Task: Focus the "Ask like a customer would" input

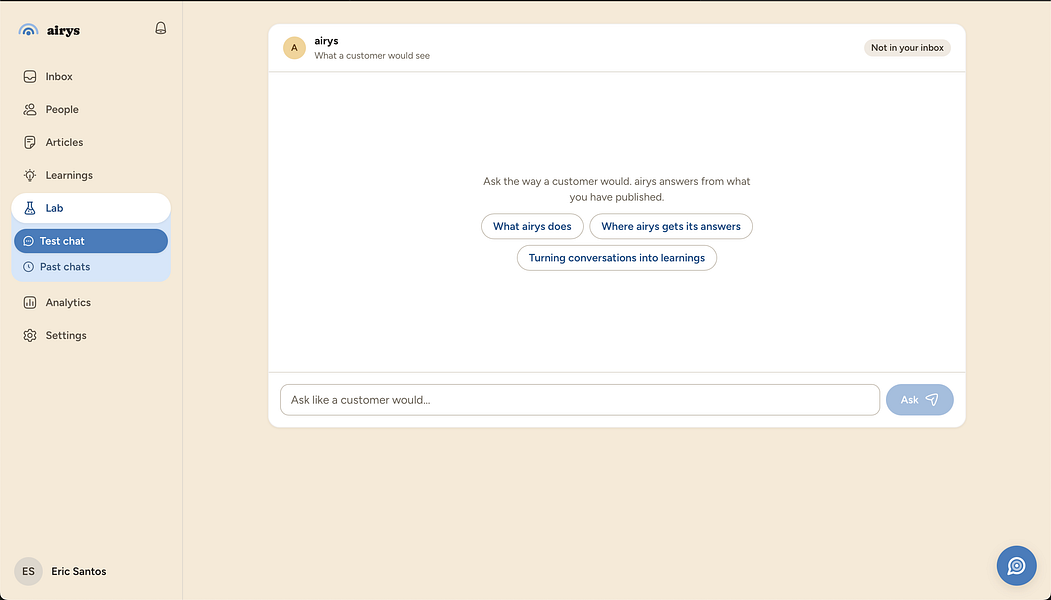Action: [x=580, y=400]
